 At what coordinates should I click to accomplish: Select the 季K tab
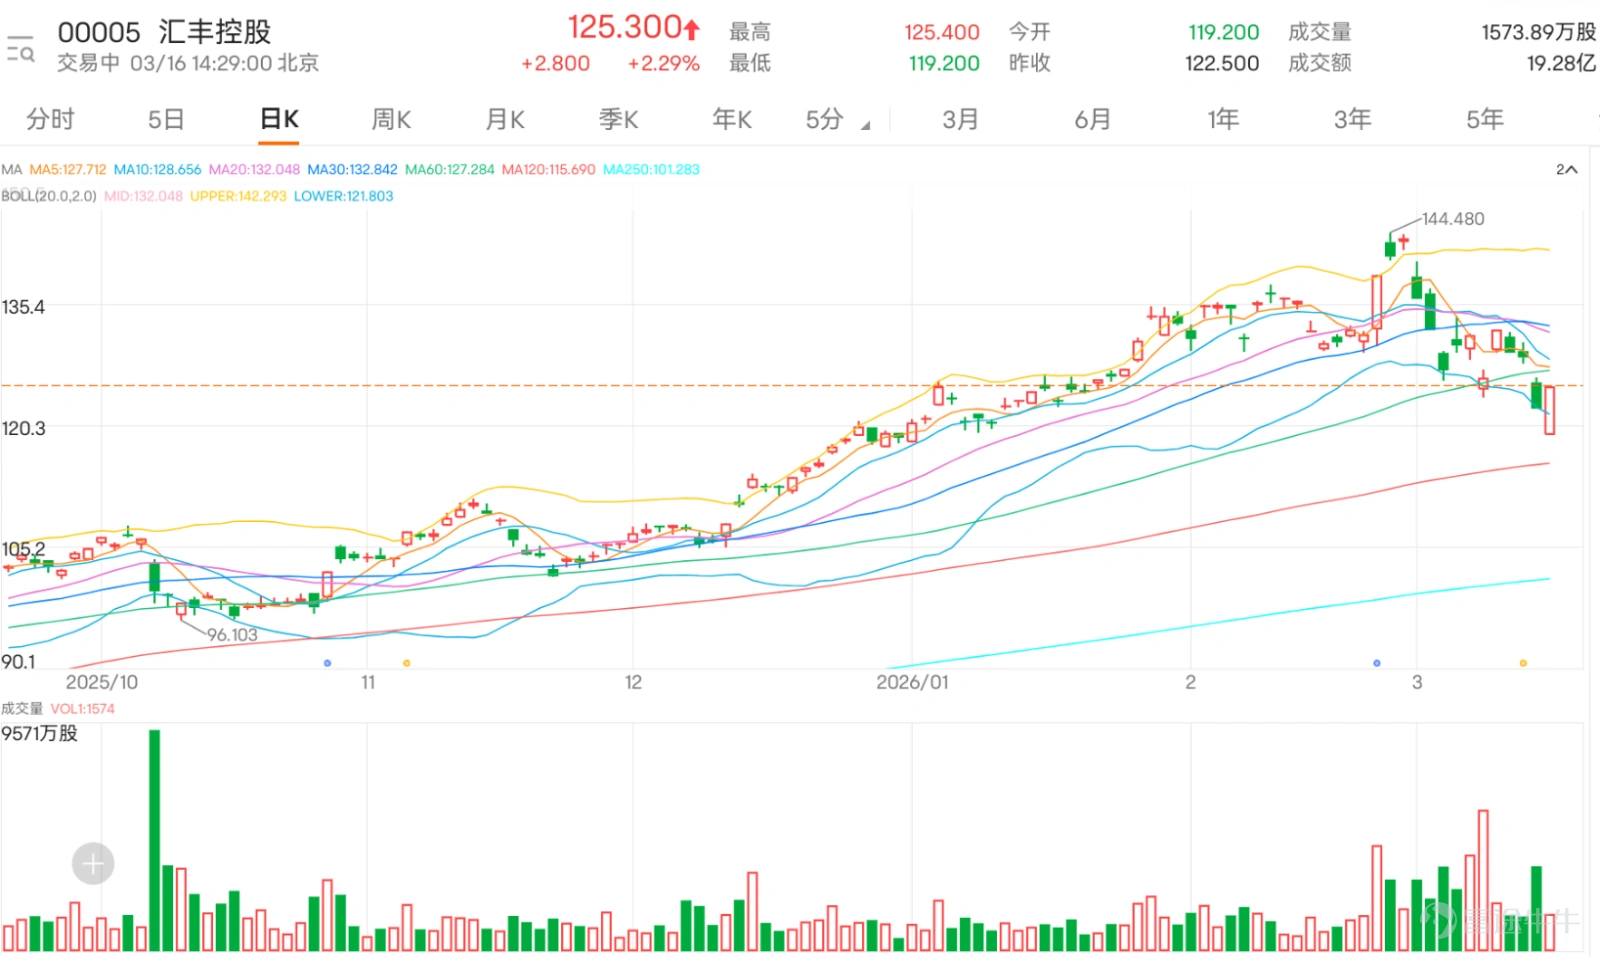[618, 119]
